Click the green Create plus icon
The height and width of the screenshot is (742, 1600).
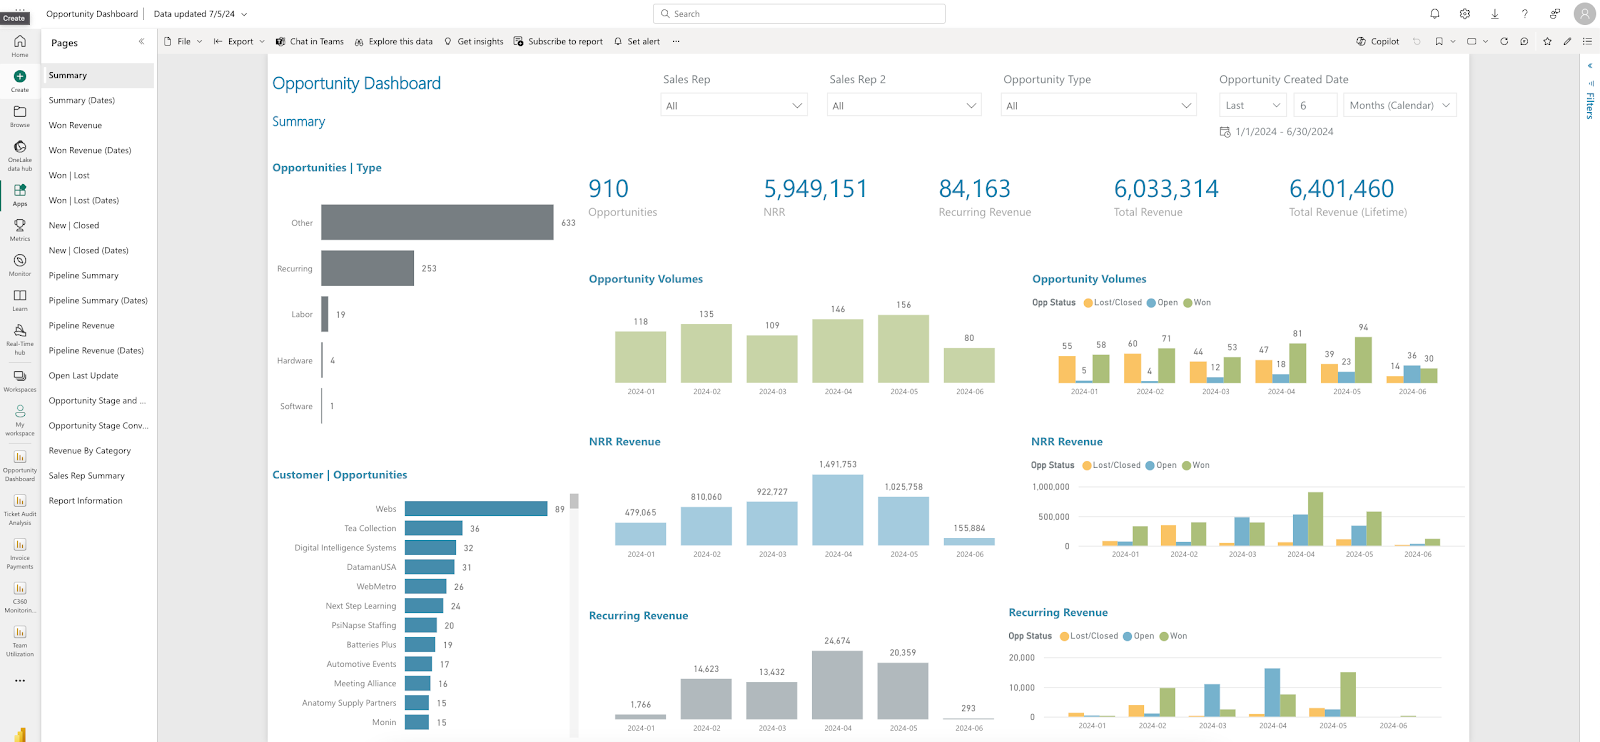pos(20,77)
